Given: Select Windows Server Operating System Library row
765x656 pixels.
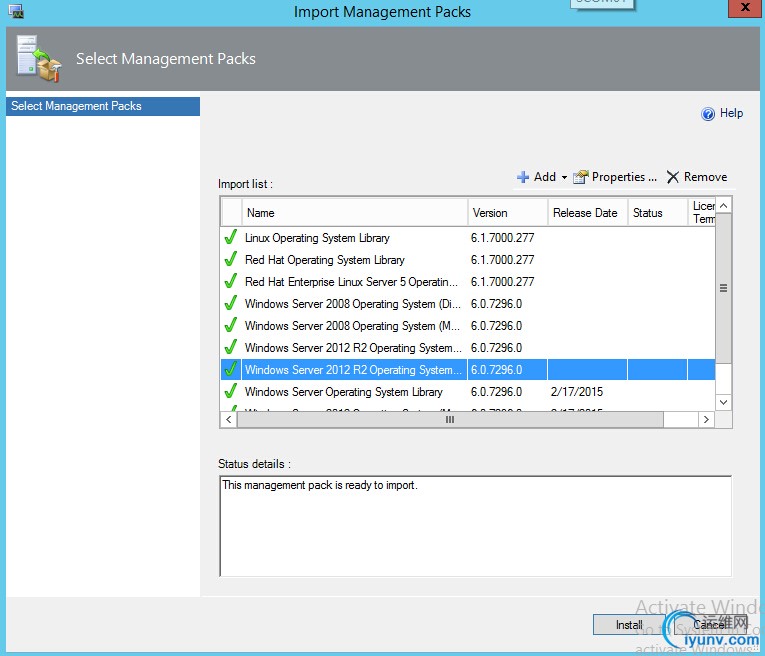Looking at the screenshot, I should pos(468,392).
